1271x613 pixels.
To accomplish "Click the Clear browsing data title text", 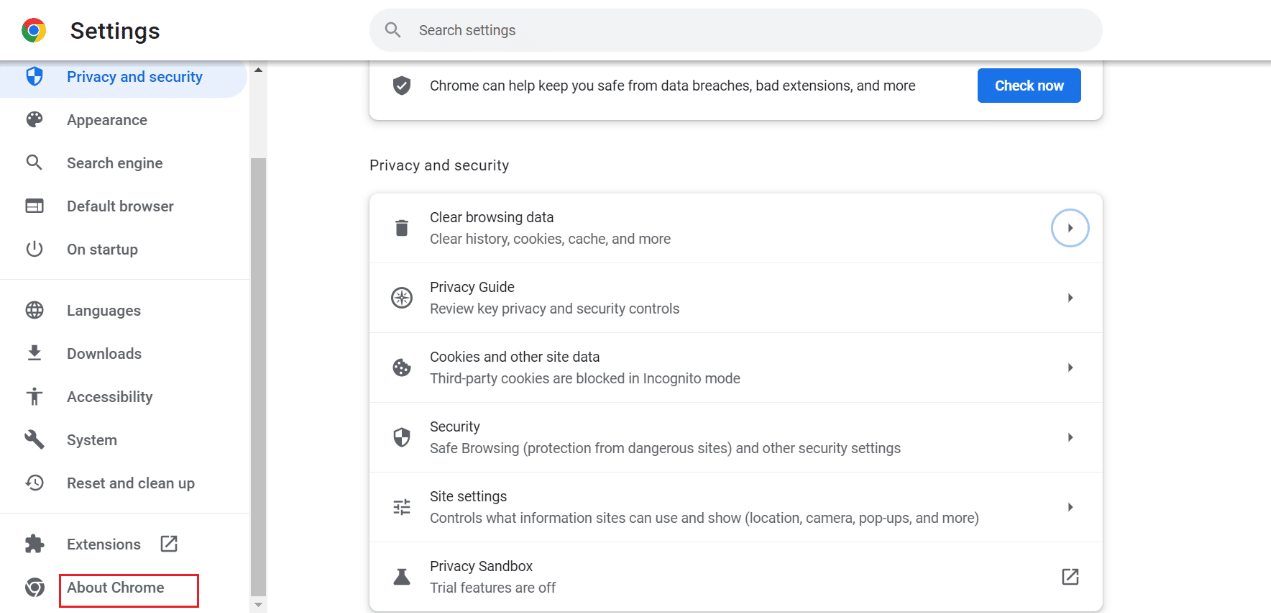I will click(x=492, y=217).
